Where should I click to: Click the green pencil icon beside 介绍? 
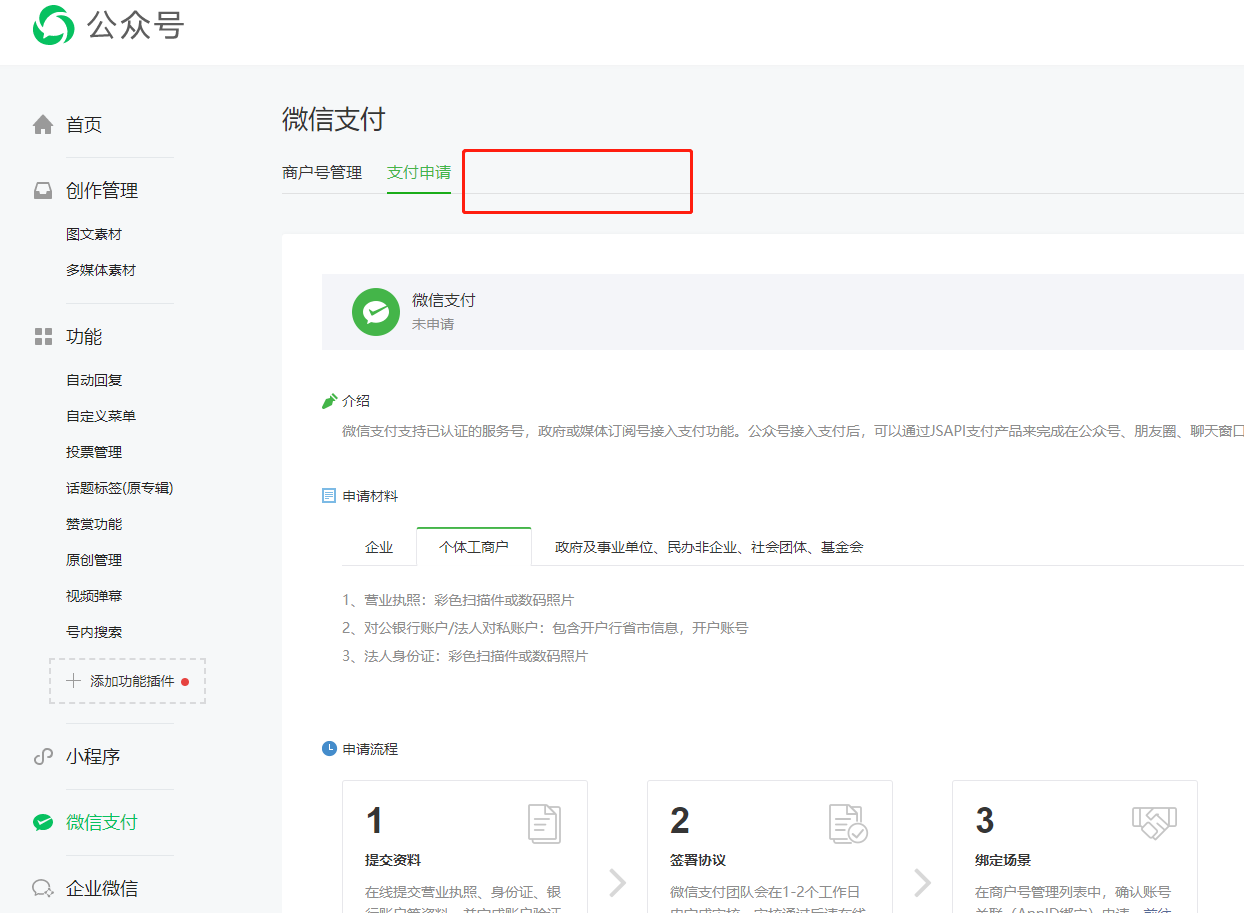coord(329,401)
